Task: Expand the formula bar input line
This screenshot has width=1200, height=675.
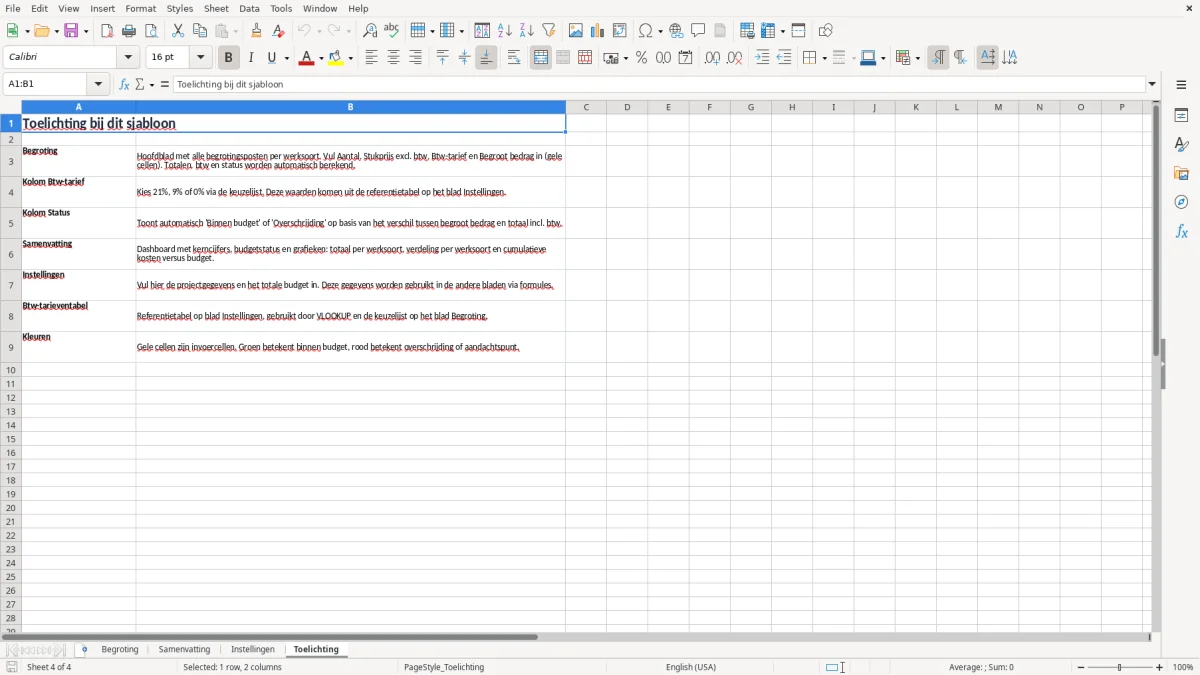Action: (1153, 85)
